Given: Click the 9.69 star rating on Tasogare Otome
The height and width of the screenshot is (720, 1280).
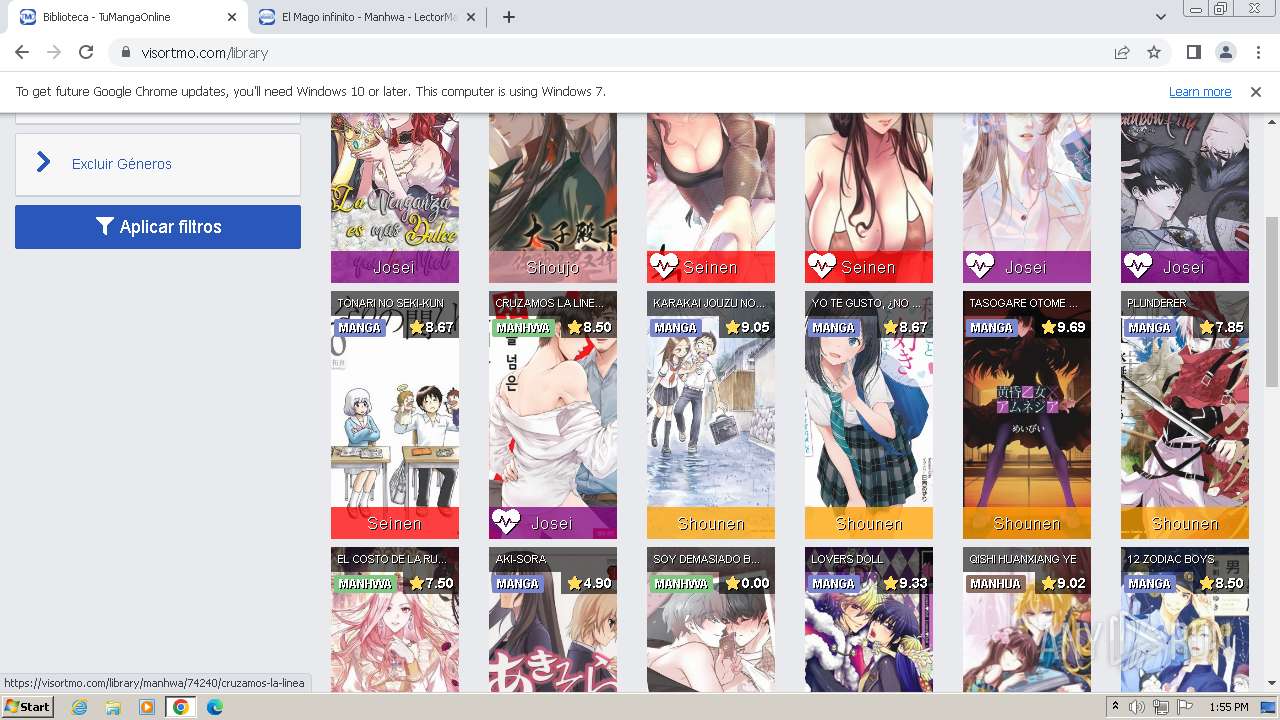Looking at the screenshot, I should tap(1063, 327).
